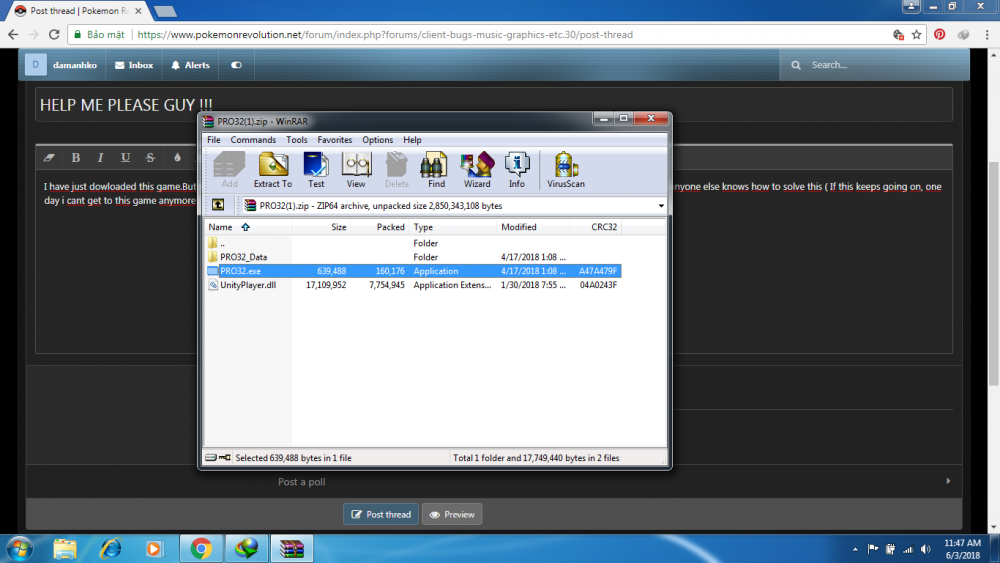Viewport: 1000px width, 563px height.
Task: Click the Test archive icon
Action: [316, 169]
